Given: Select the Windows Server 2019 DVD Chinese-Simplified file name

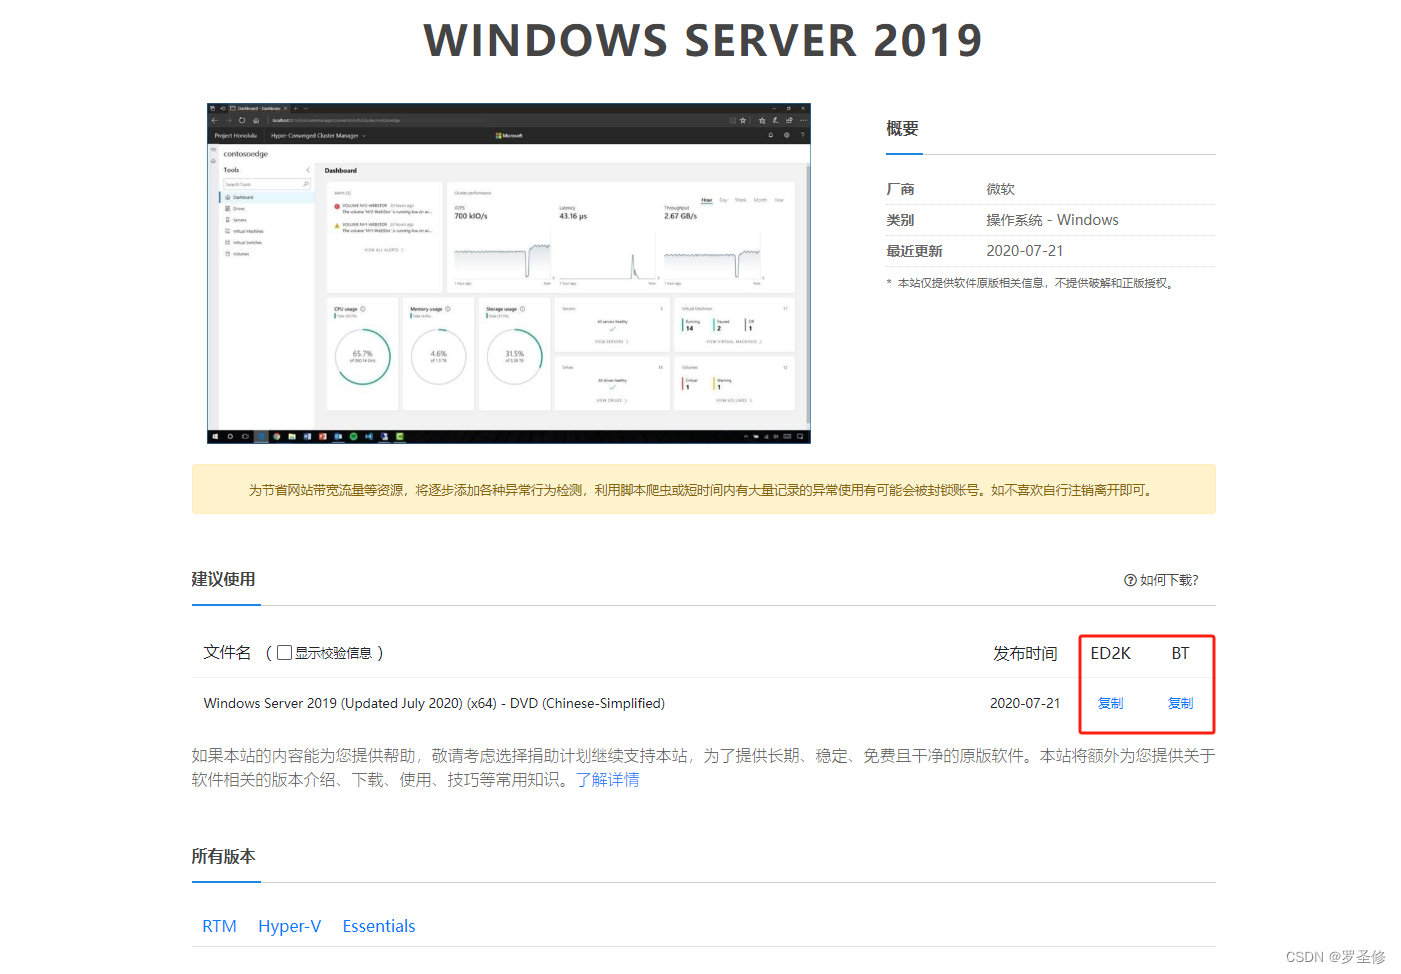Looking at the screenshot, I should coord(434,703).
